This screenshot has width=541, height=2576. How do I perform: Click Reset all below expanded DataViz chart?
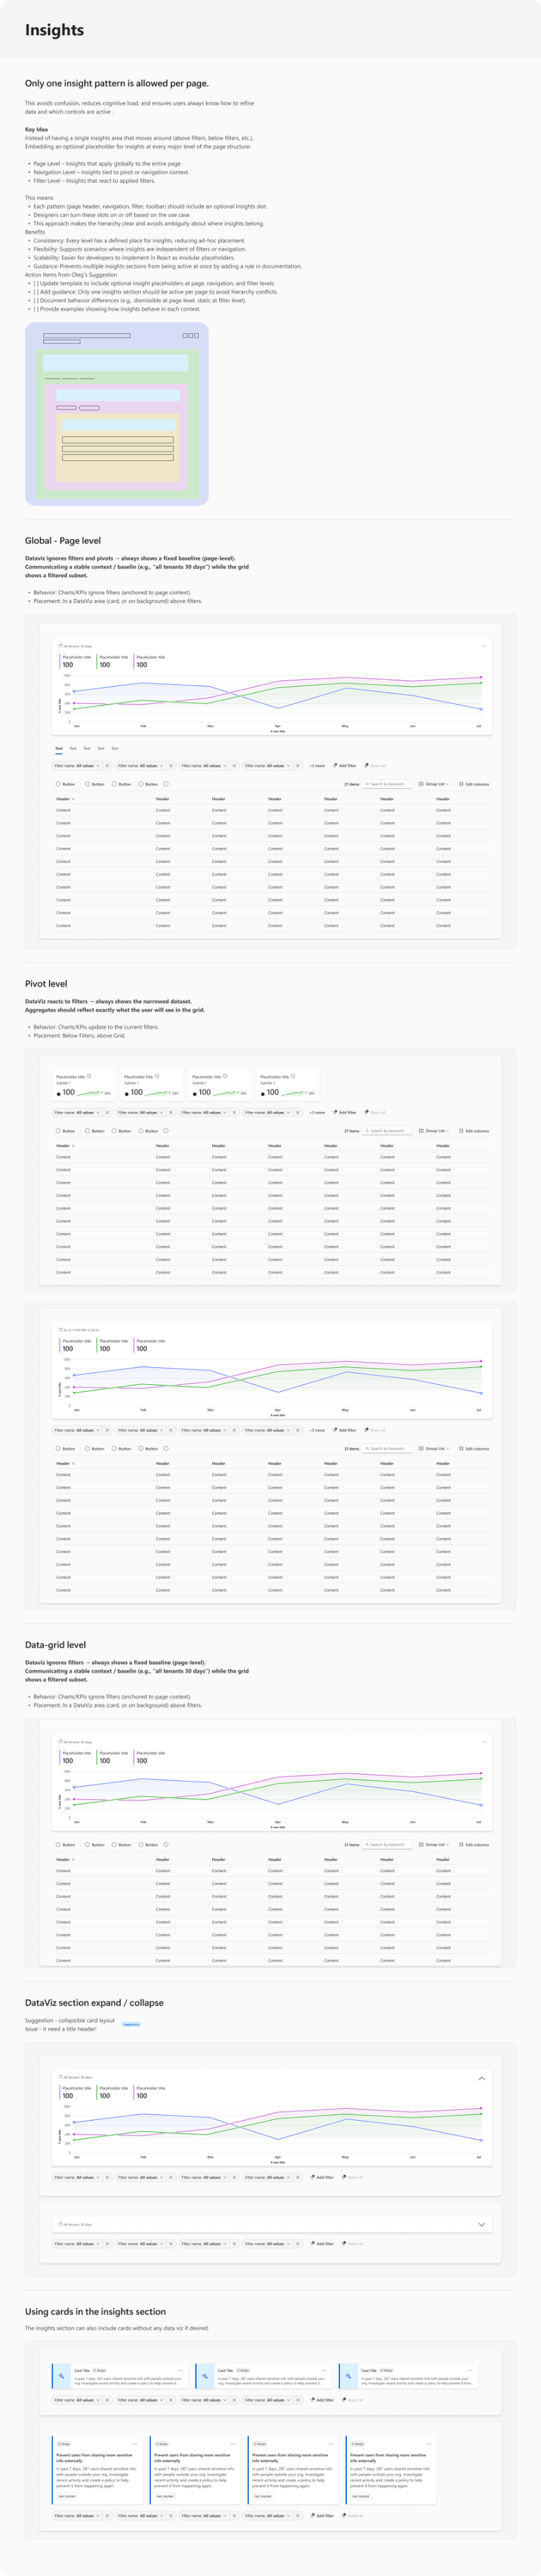pyautogui.click(x=353, y=2177)
